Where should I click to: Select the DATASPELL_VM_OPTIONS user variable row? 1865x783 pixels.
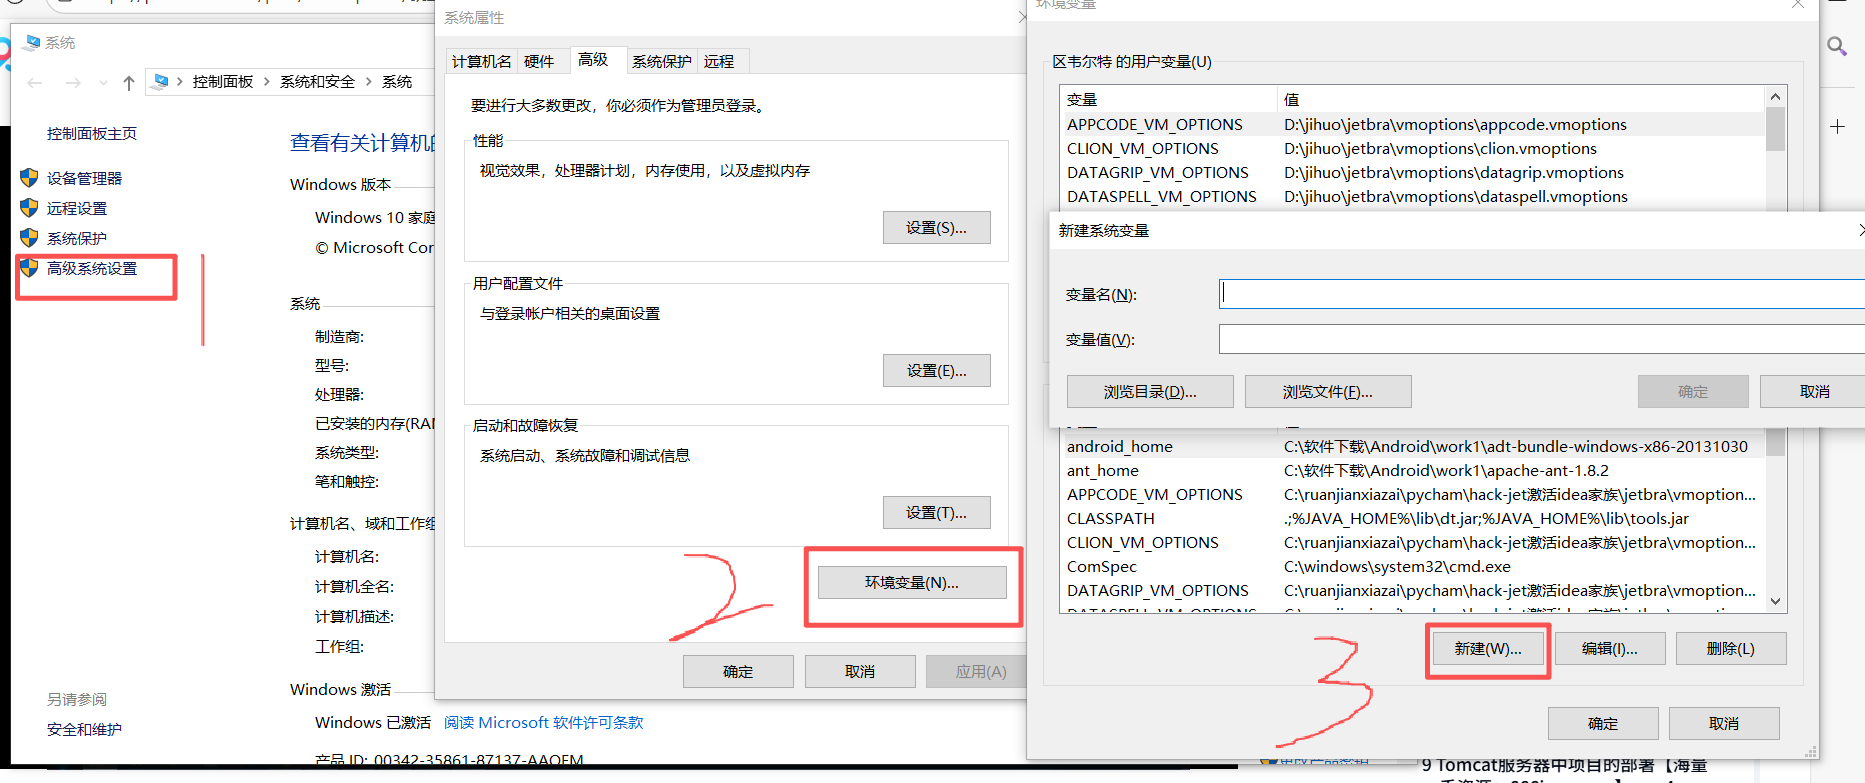click(x=1414, y=196)
